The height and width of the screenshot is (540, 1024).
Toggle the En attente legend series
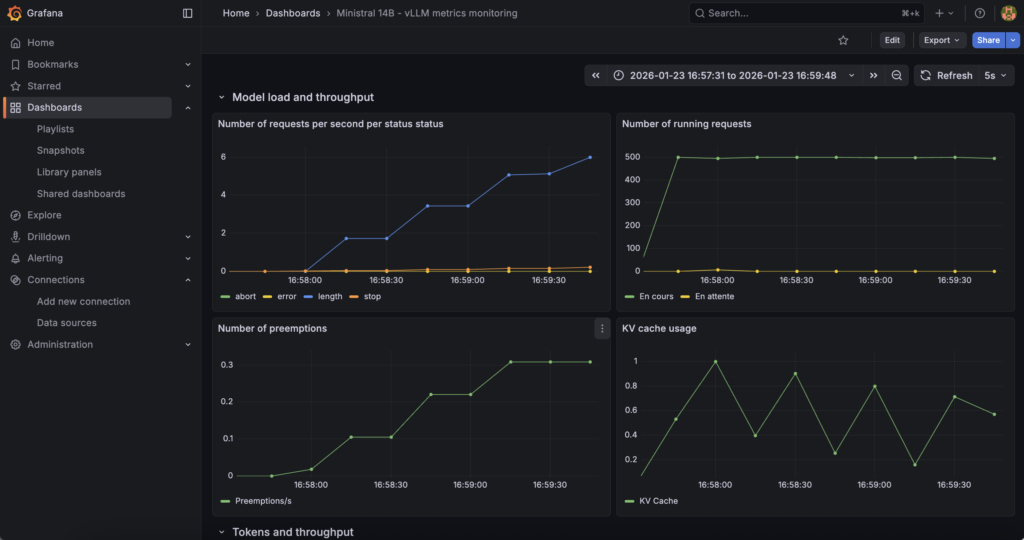[x=714, y=297]
